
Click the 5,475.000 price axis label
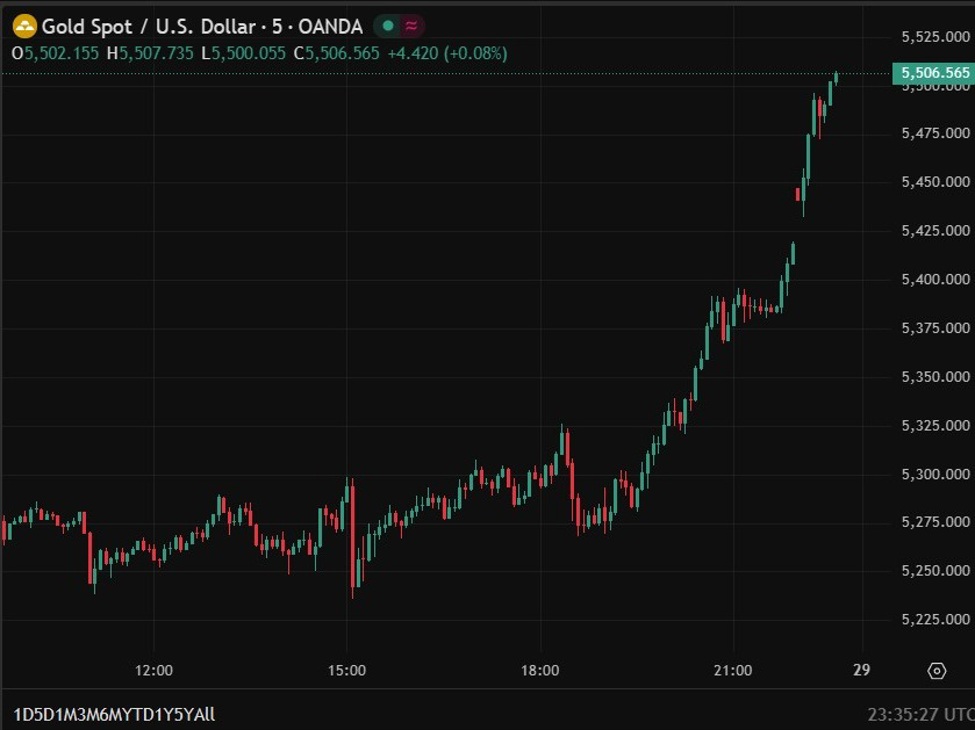click(x=935, y=133)
